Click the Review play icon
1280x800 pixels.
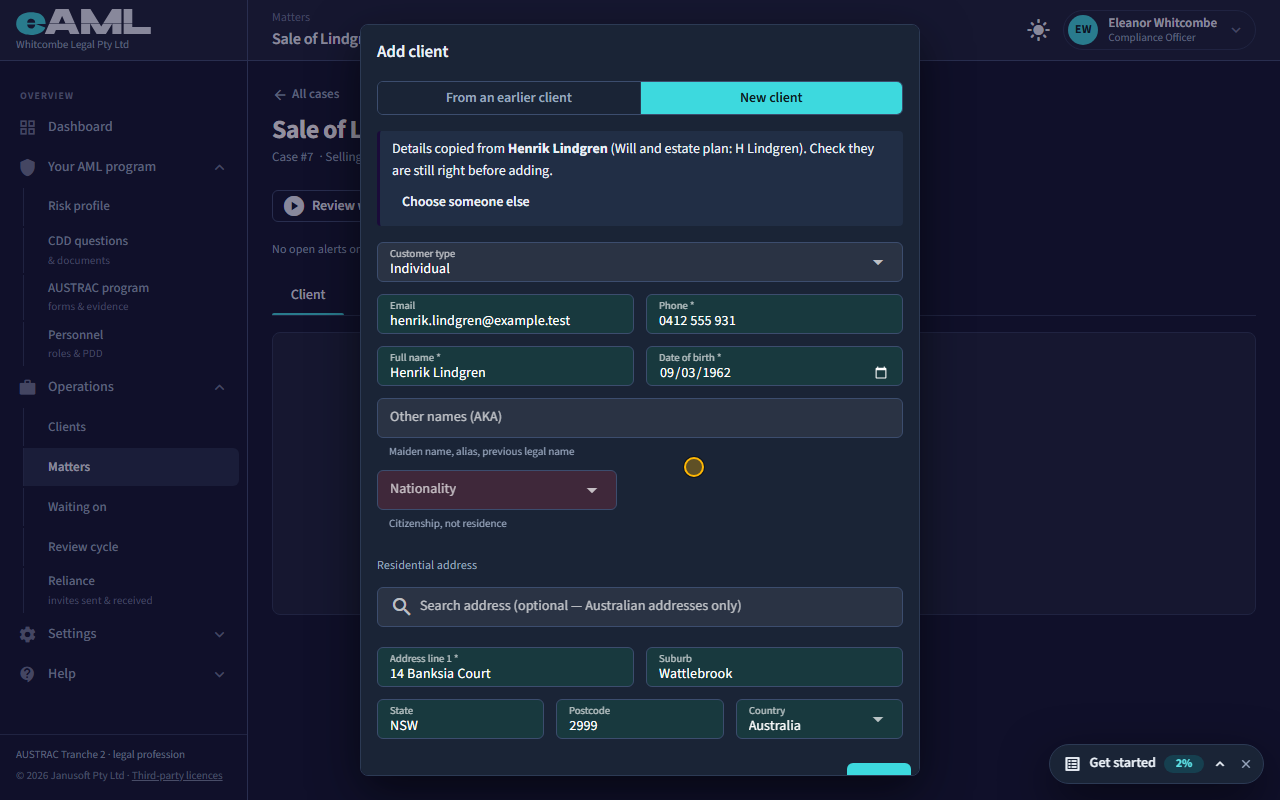294,205
